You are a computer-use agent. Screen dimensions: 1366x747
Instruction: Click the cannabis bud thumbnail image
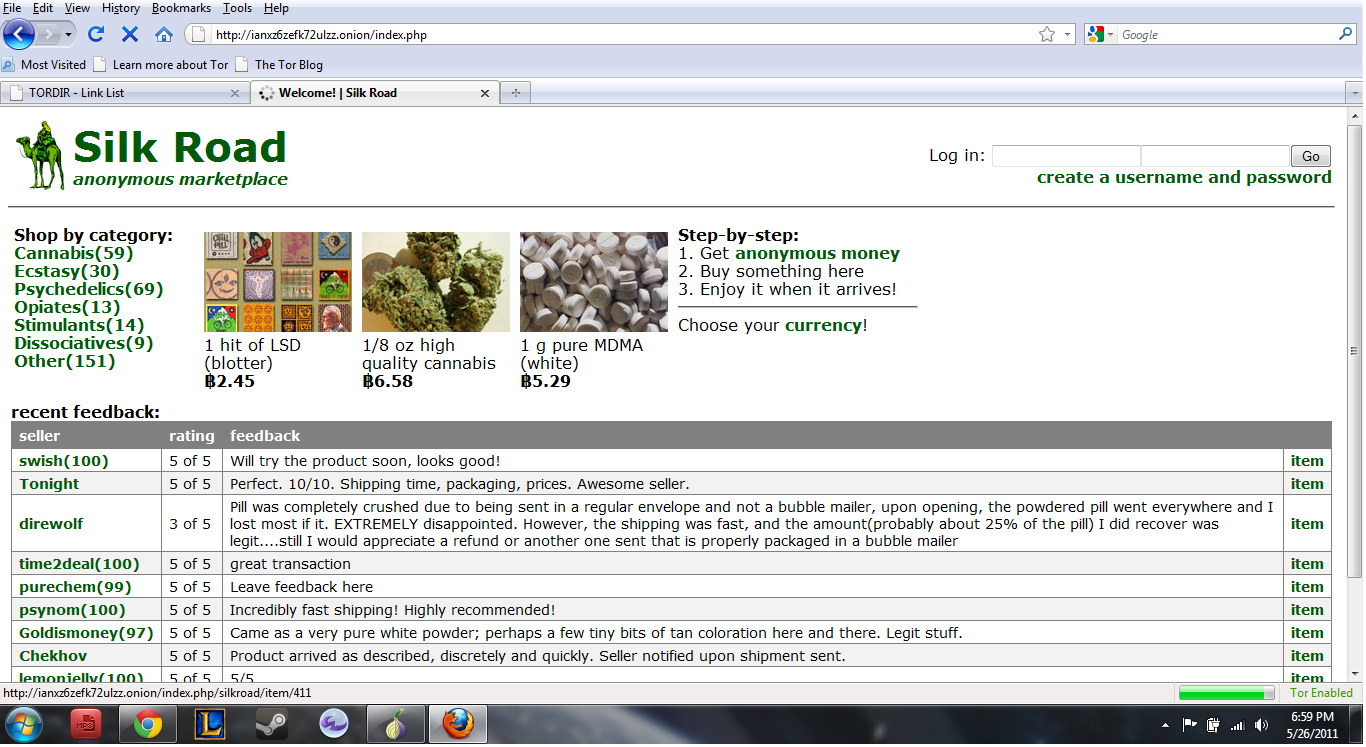point(436,282)
